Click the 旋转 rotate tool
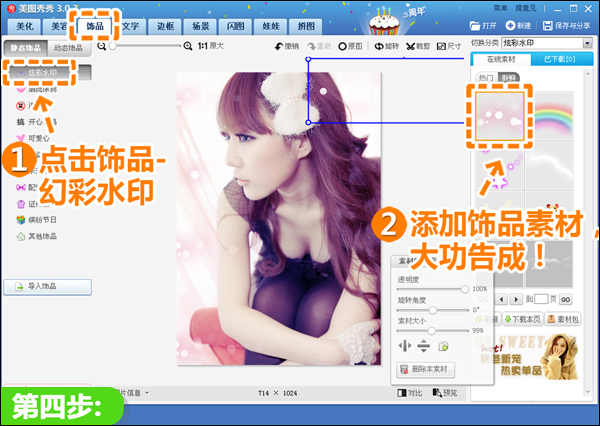 click(386, 46)
